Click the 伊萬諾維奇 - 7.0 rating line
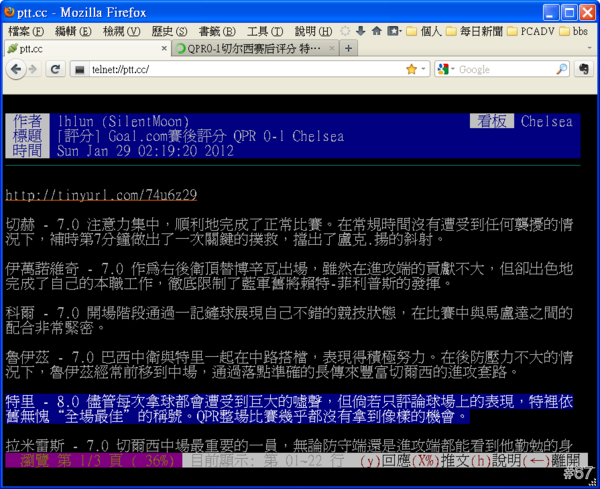This screenshot has height=489, width=600. pos(289,277)
